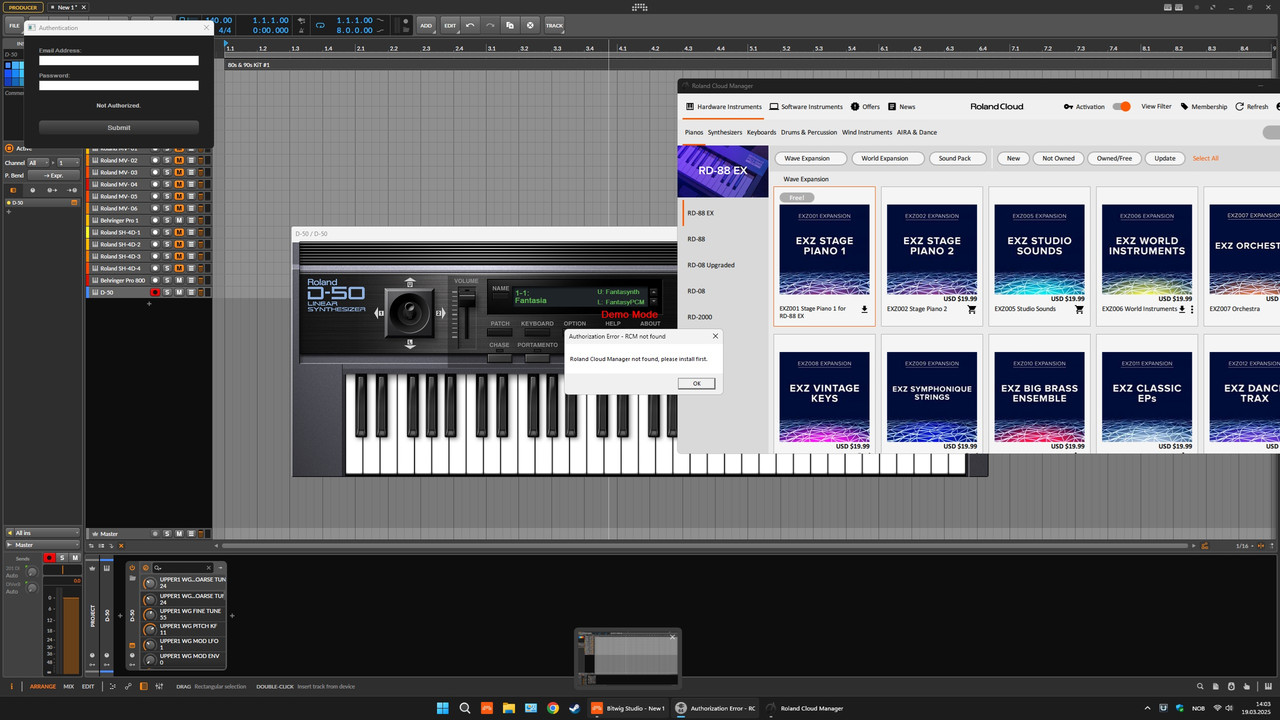Click OK in the Authorization Error dialog
The height and width of the screenshot is (720, 1280).
point(696,383)
